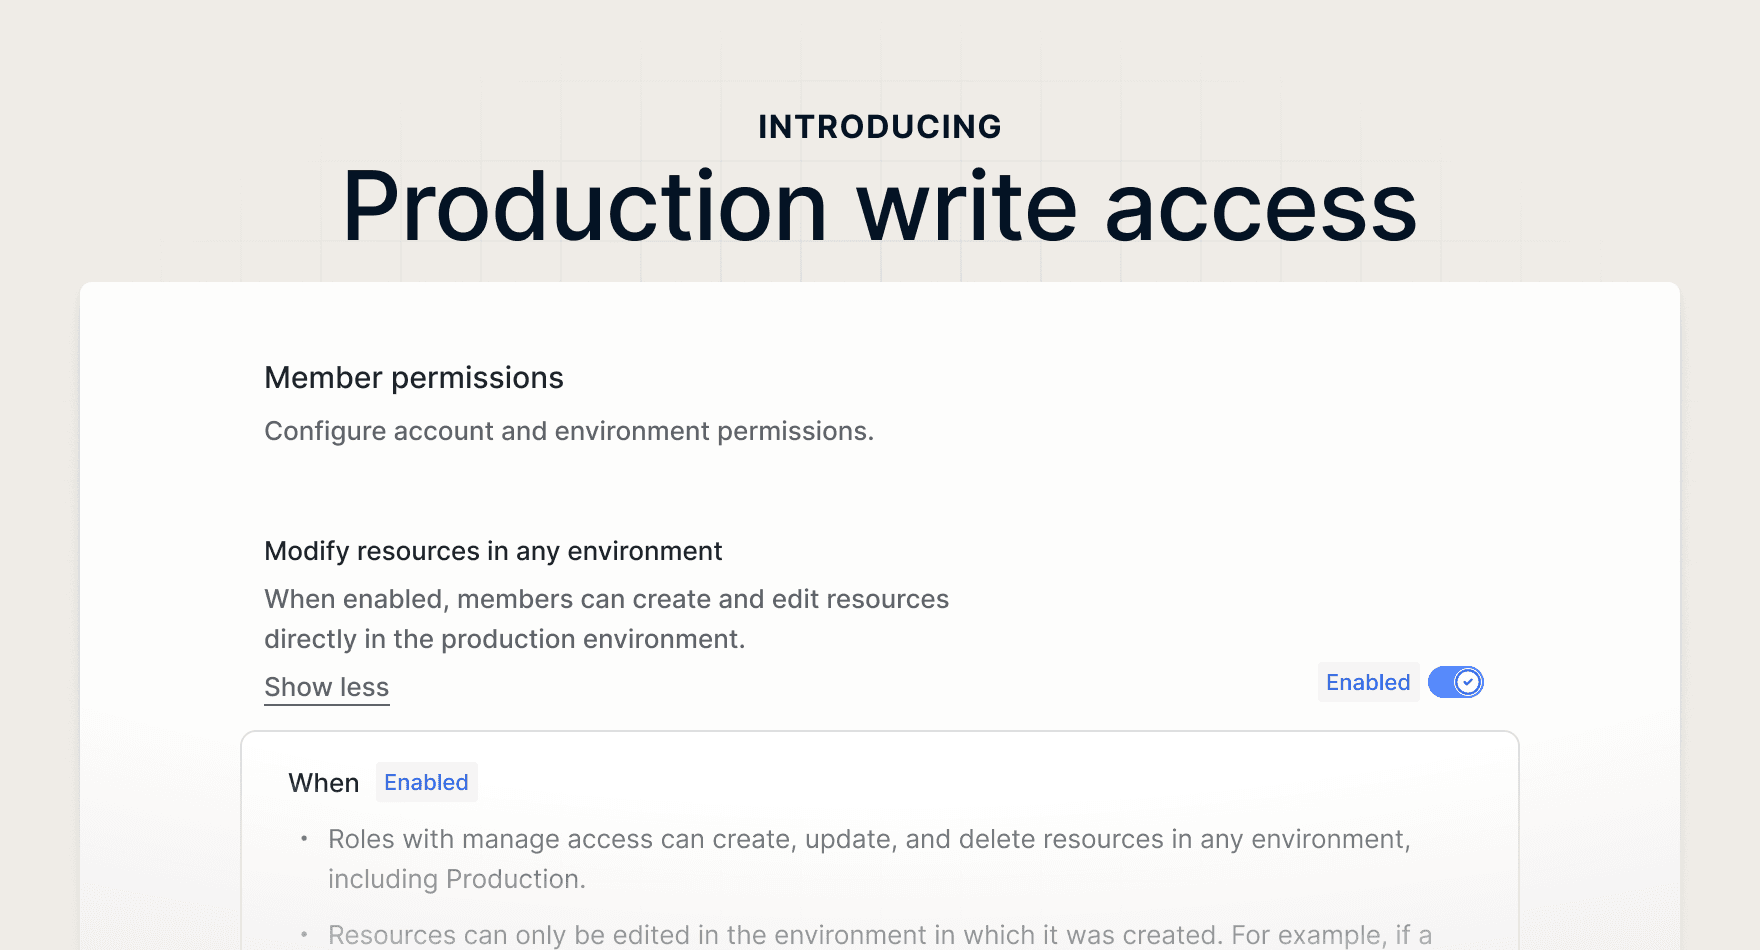Screen dimensions: 1760x950
Task: Click the Enabled badge next to When
Action: point(426,782)
